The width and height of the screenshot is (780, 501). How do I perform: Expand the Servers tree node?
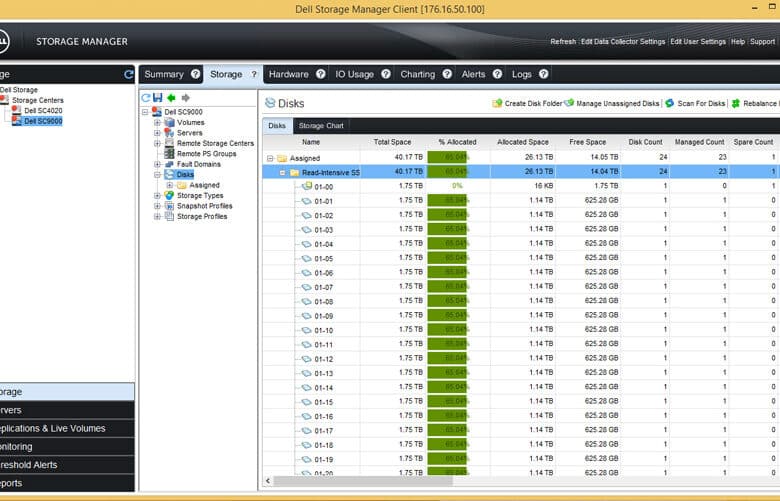157,133
